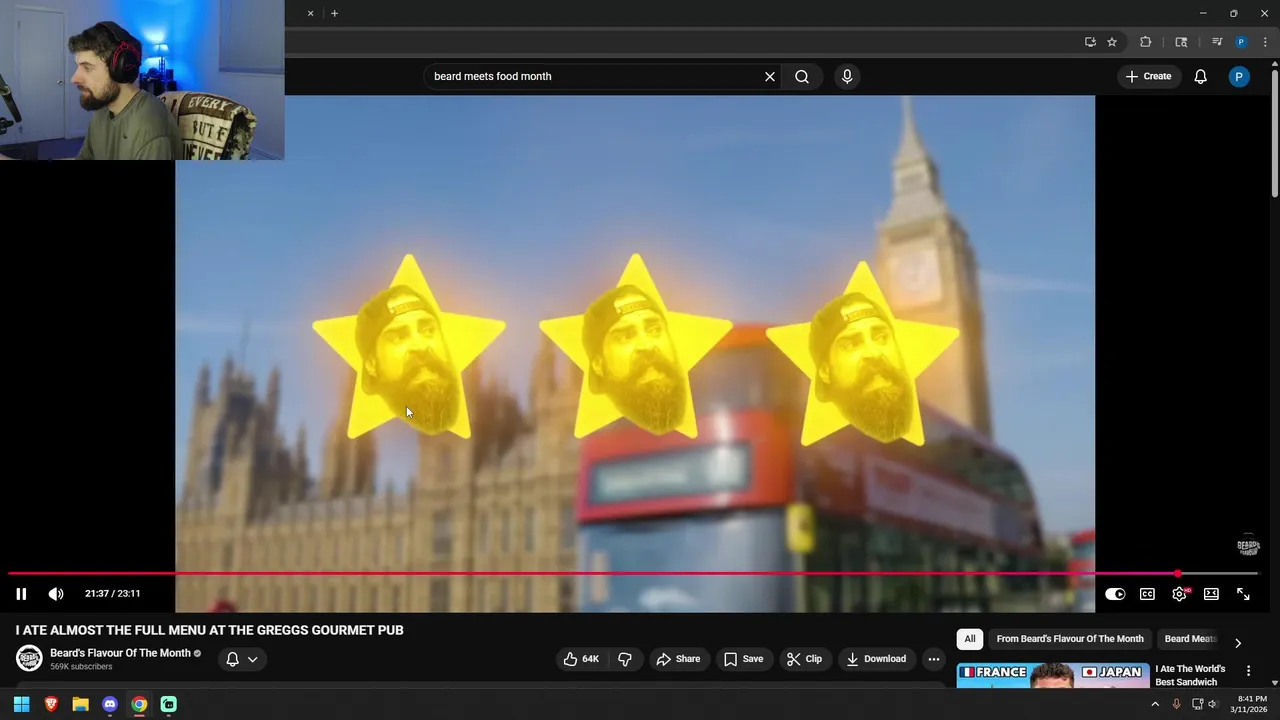
Task: Open the Clip button
Action: 804,659
